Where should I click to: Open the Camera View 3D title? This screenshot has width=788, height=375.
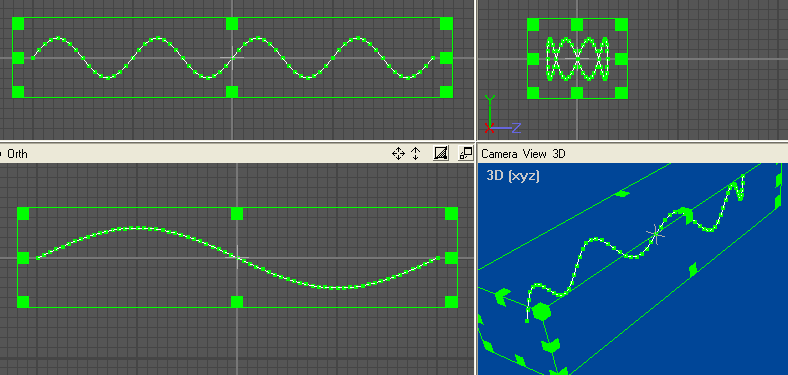click(523, 154)
